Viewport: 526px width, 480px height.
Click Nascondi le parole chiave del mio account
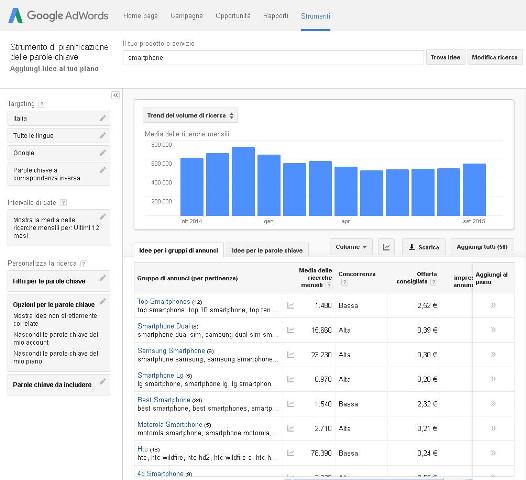click(56, 338)
